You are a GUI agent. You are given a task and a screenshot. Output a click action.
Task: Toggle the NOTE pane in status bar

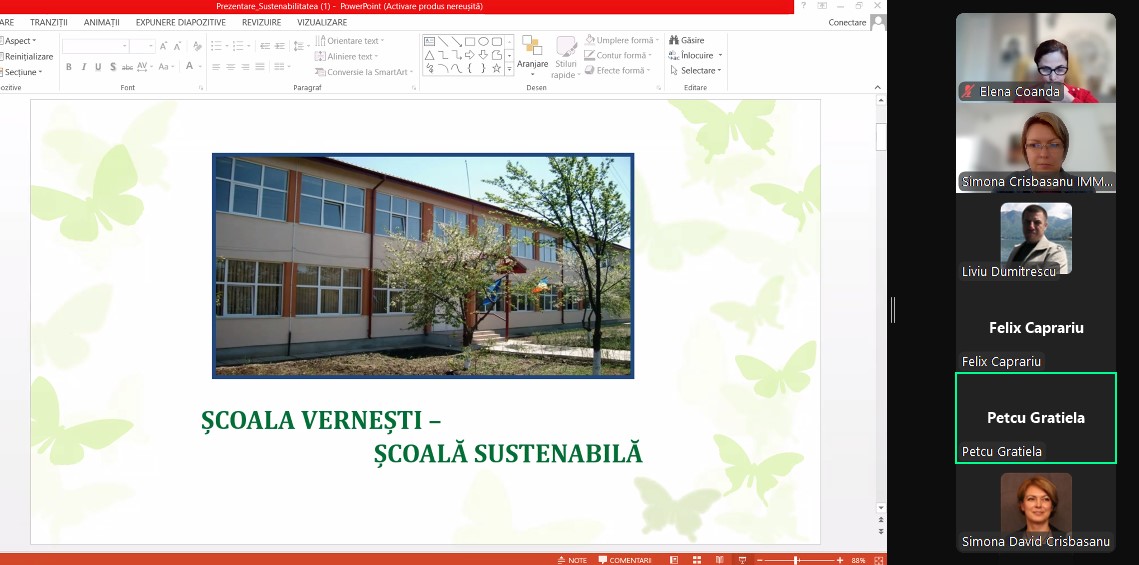point(572,560)
